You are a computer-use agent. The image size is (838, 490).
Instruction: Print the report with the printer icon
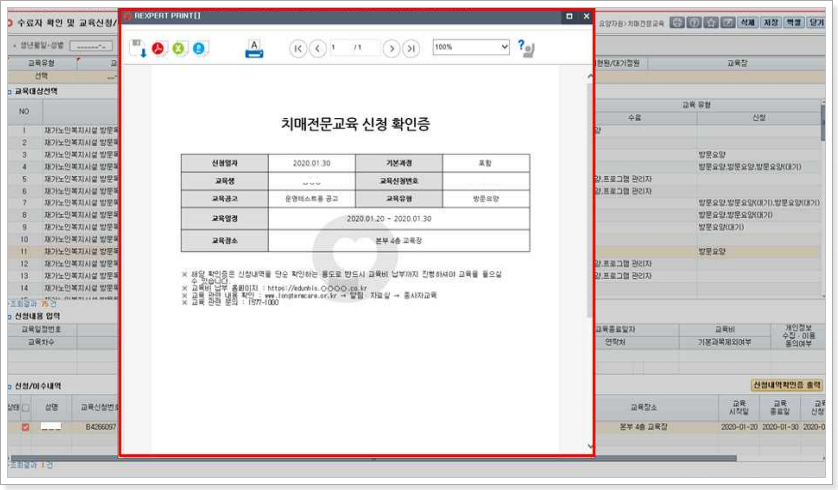[x=254, y=49]
